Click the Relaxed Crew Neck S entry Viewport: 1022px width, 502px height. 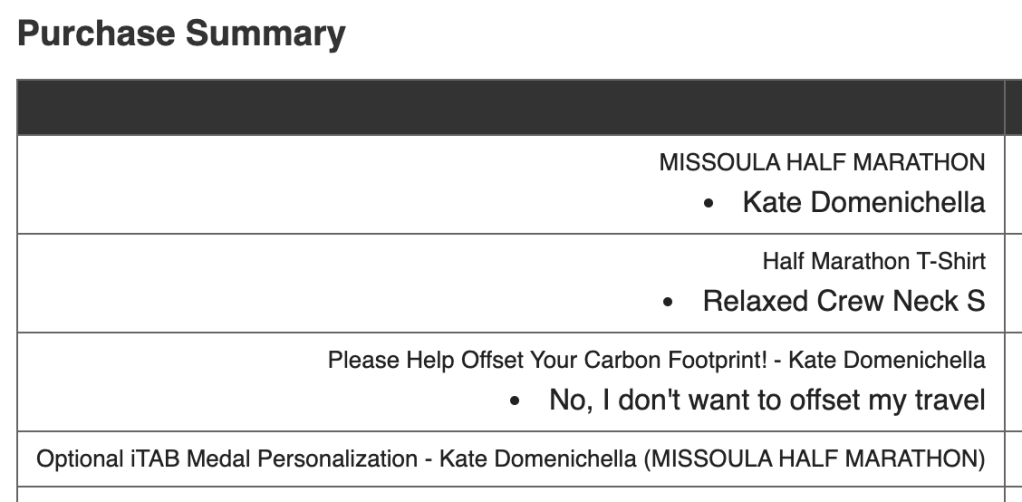click(844, 301)
